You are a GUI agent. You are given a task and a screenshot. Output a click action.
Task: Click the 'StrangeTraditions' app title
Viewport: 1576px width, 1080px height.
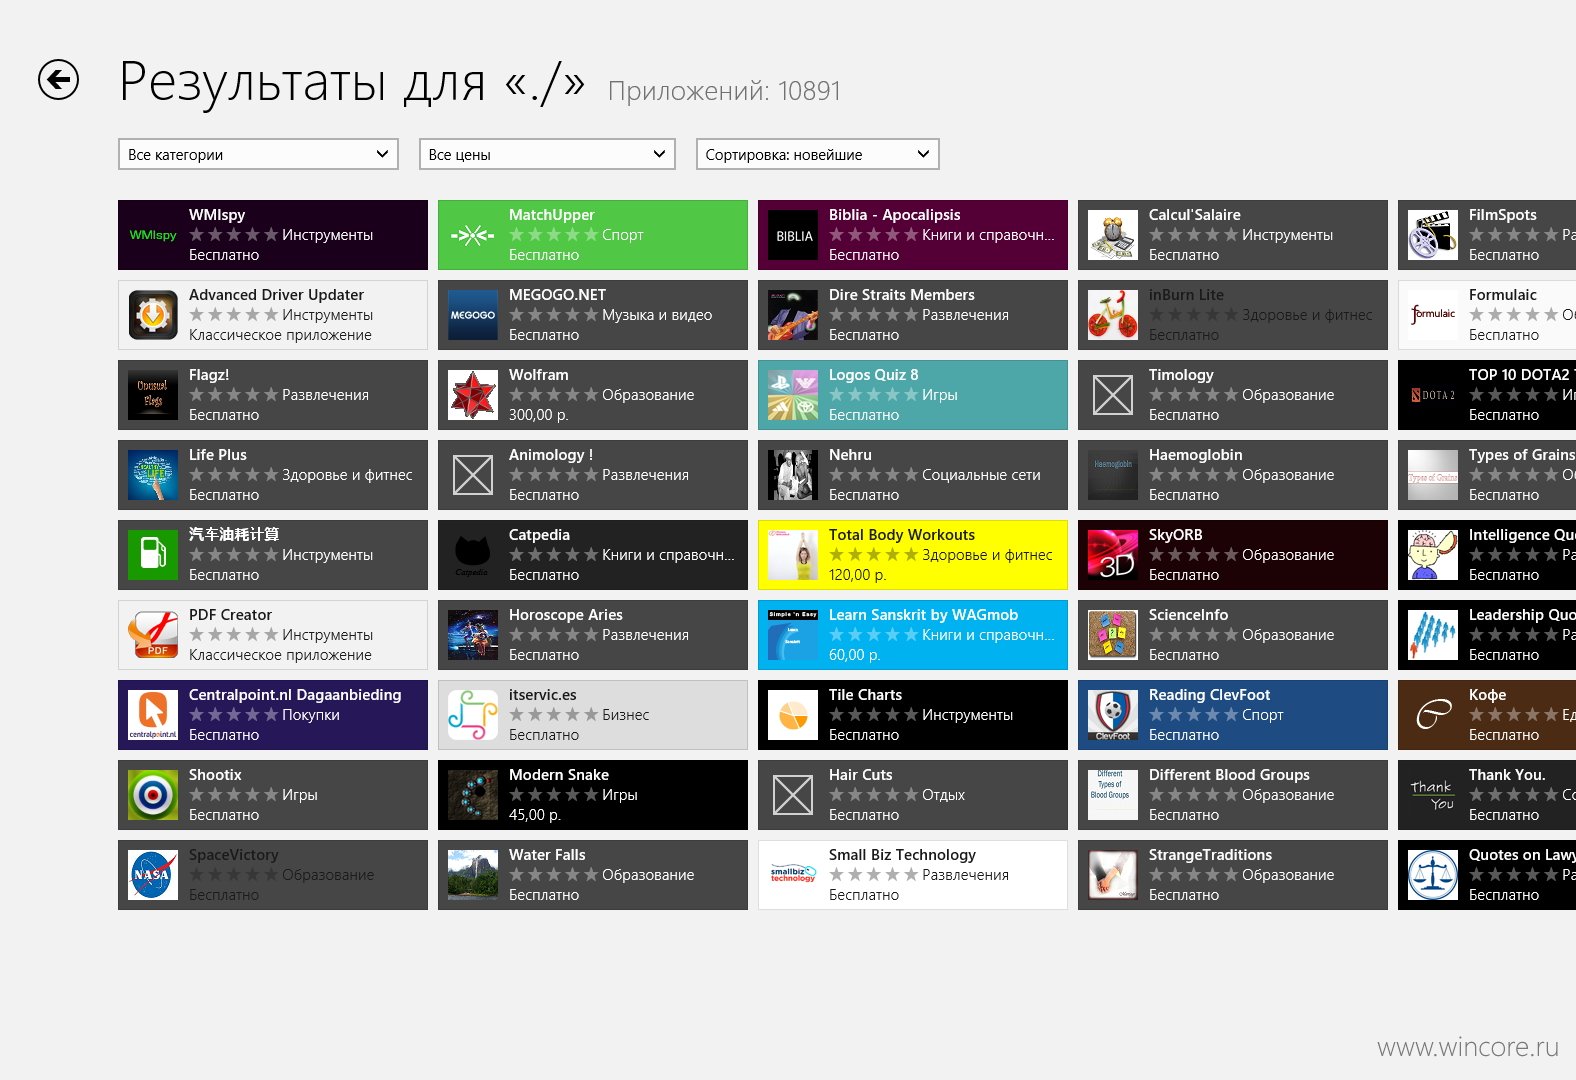click(1211, 855)
